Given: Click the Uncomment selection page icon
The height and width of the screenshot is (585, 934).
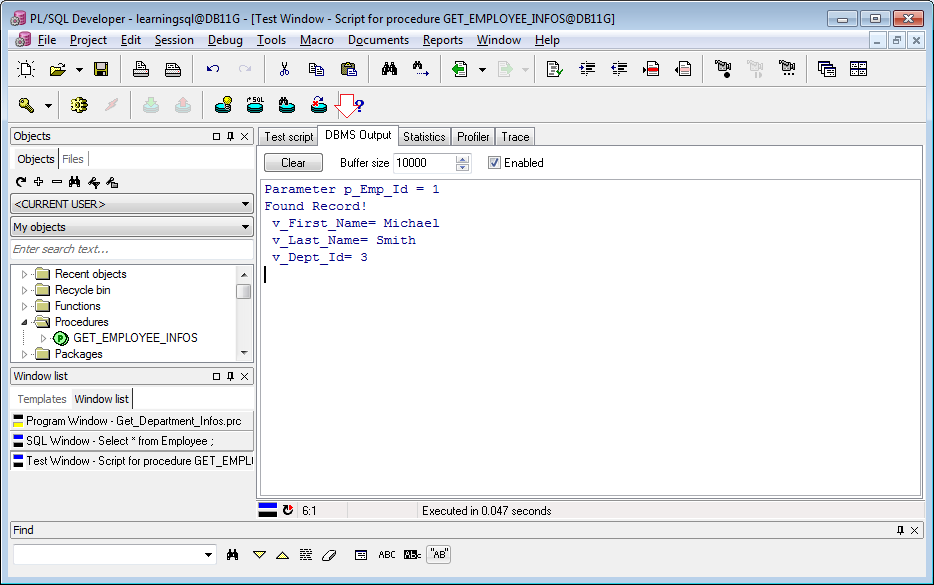Looking at the screenshot, I should (x=683, y=69).
